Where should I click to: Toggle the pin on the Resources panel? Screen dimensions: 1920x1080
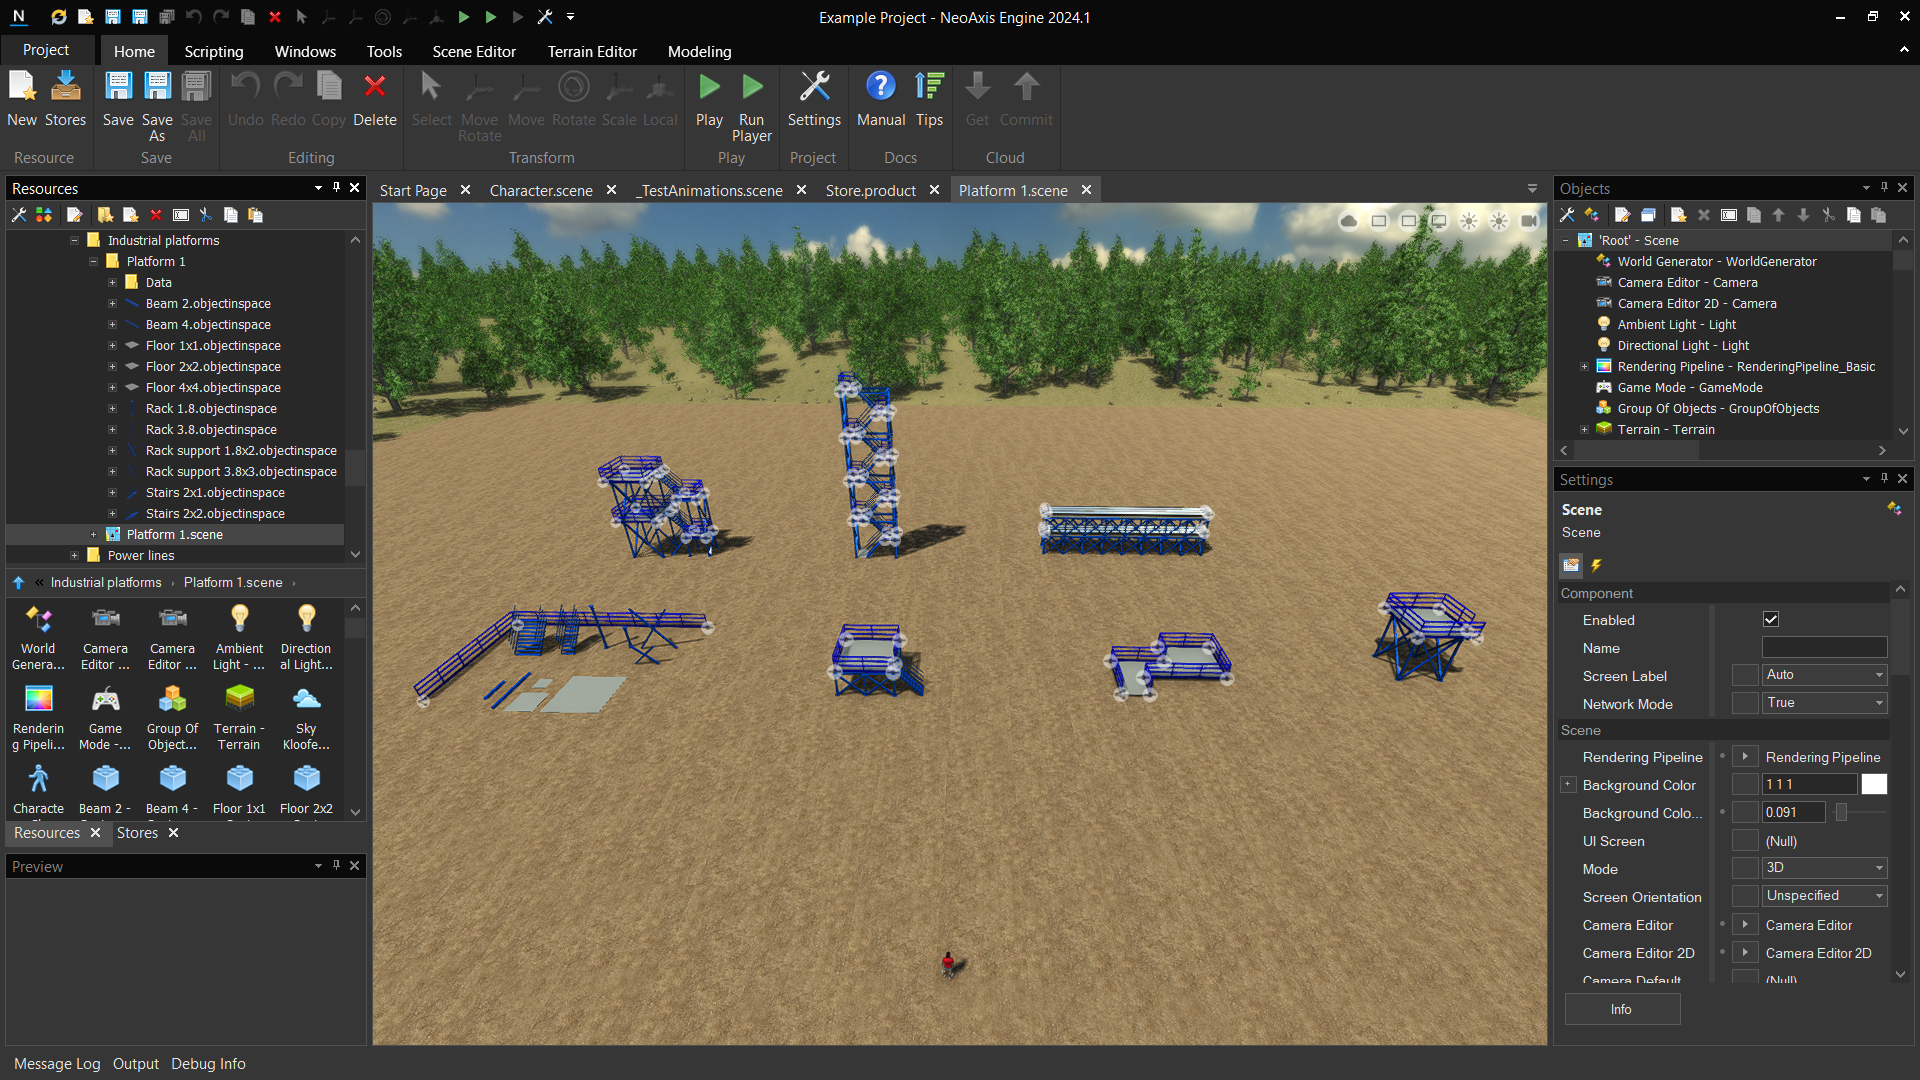(336, 188)
